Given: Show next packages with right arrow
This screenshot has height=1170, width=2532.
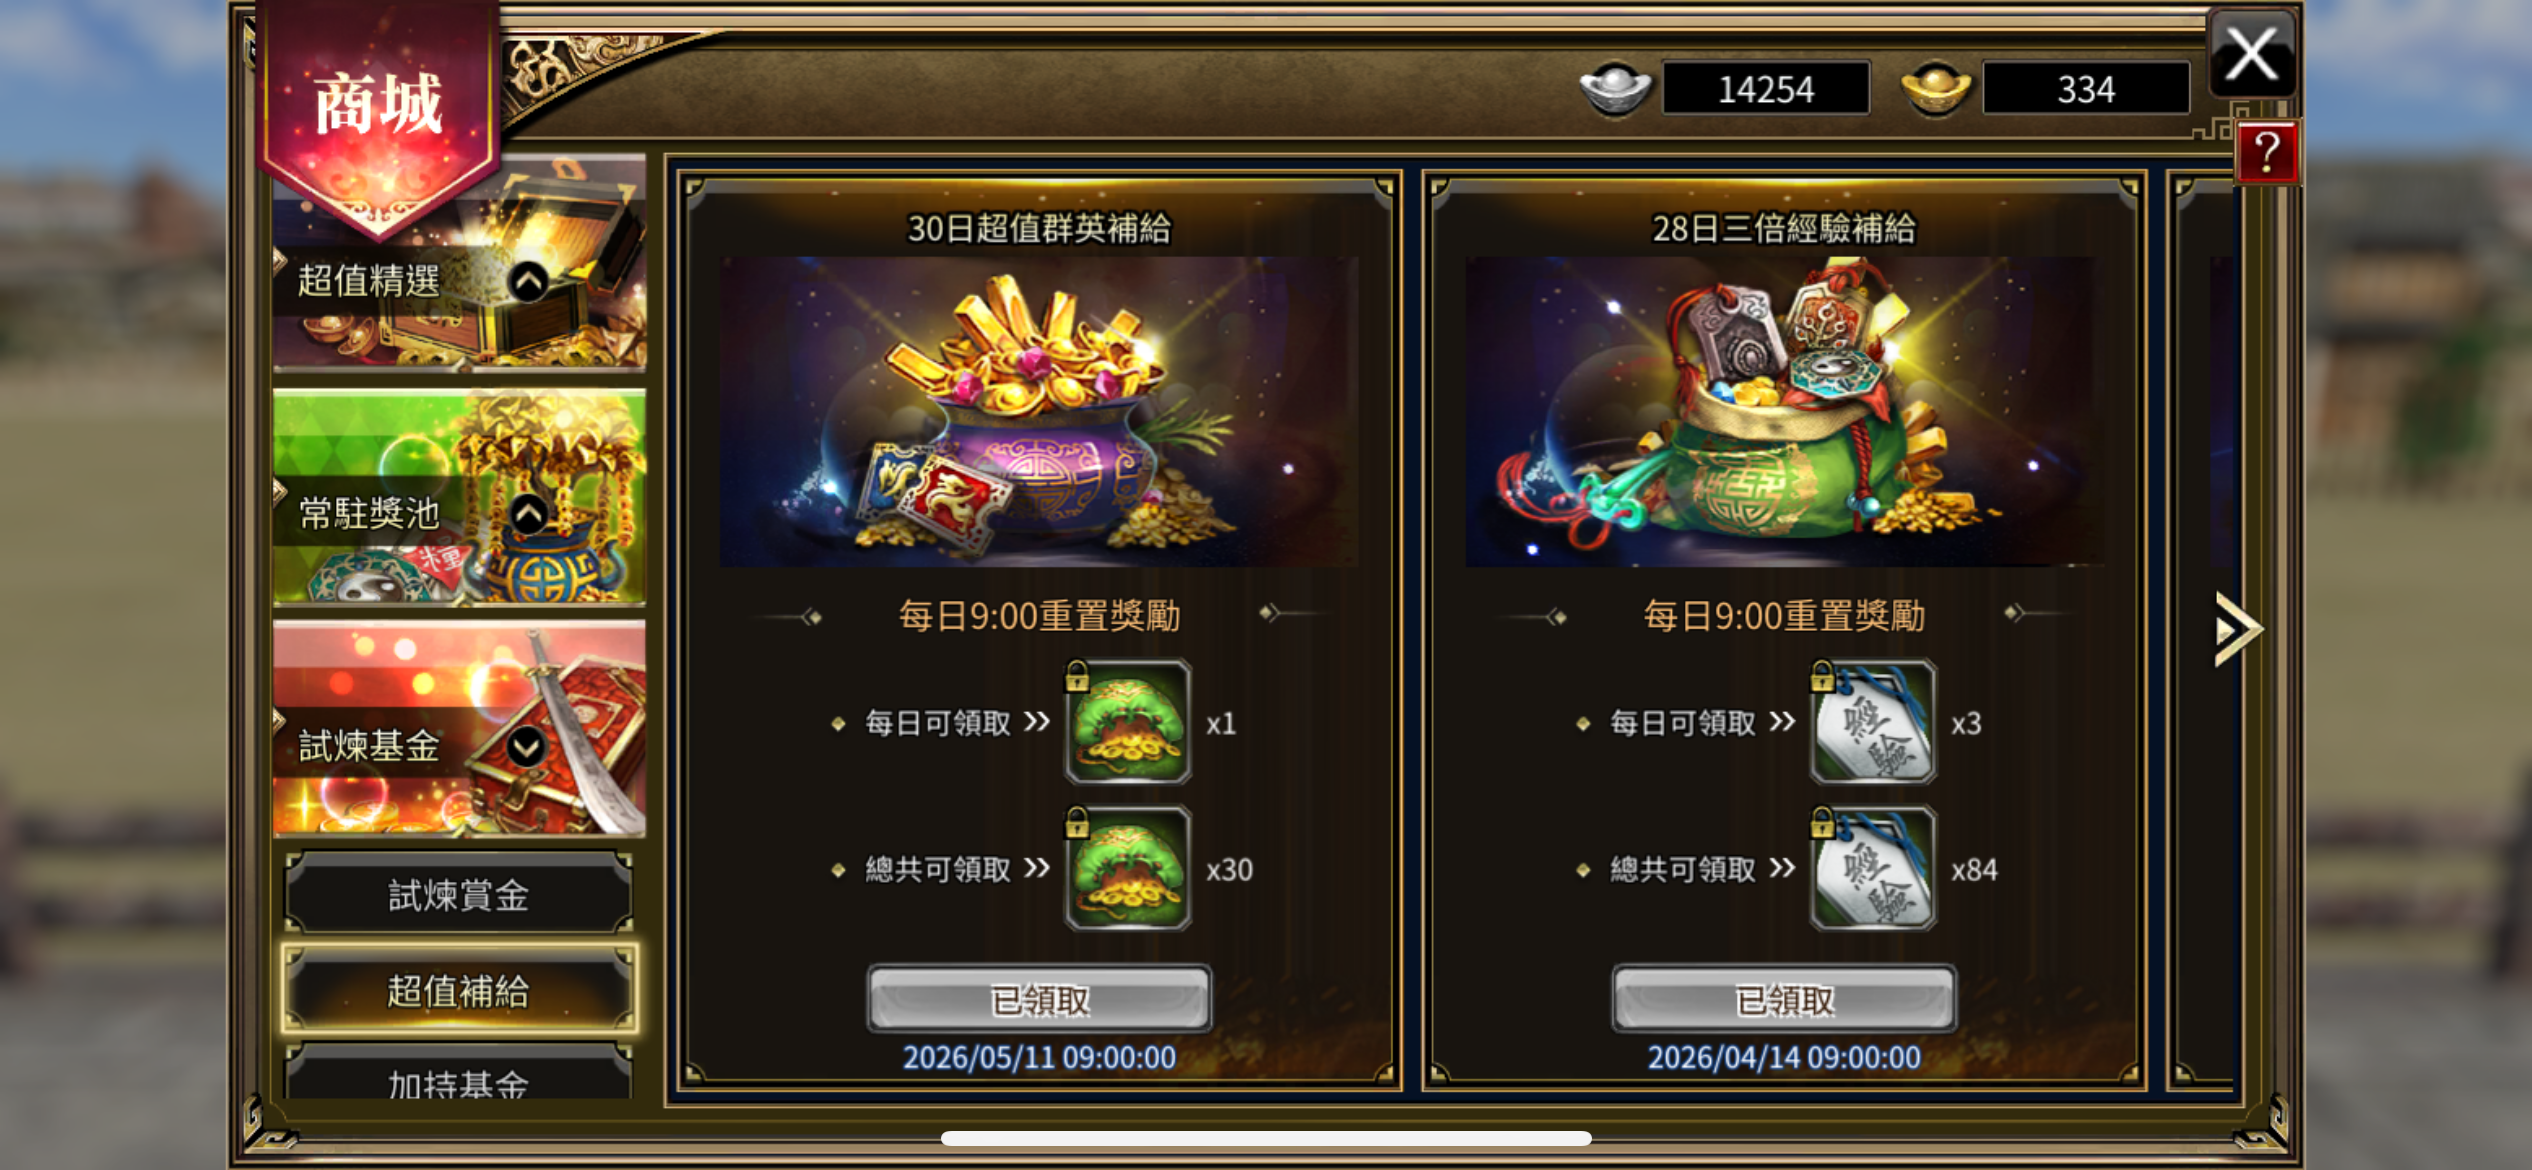Looking at the screenshot, I should click(2237, 629).
